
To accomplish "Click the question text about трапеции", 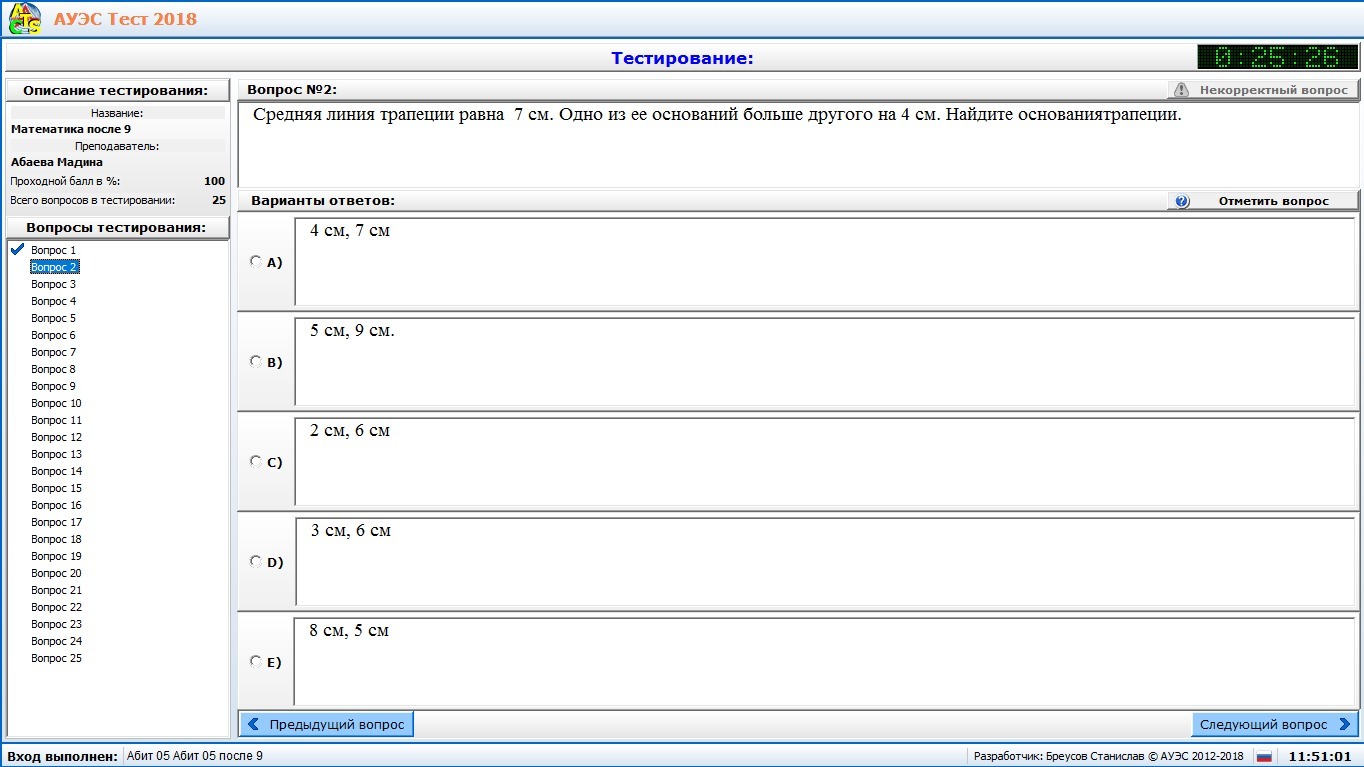I will click(717, 115).
